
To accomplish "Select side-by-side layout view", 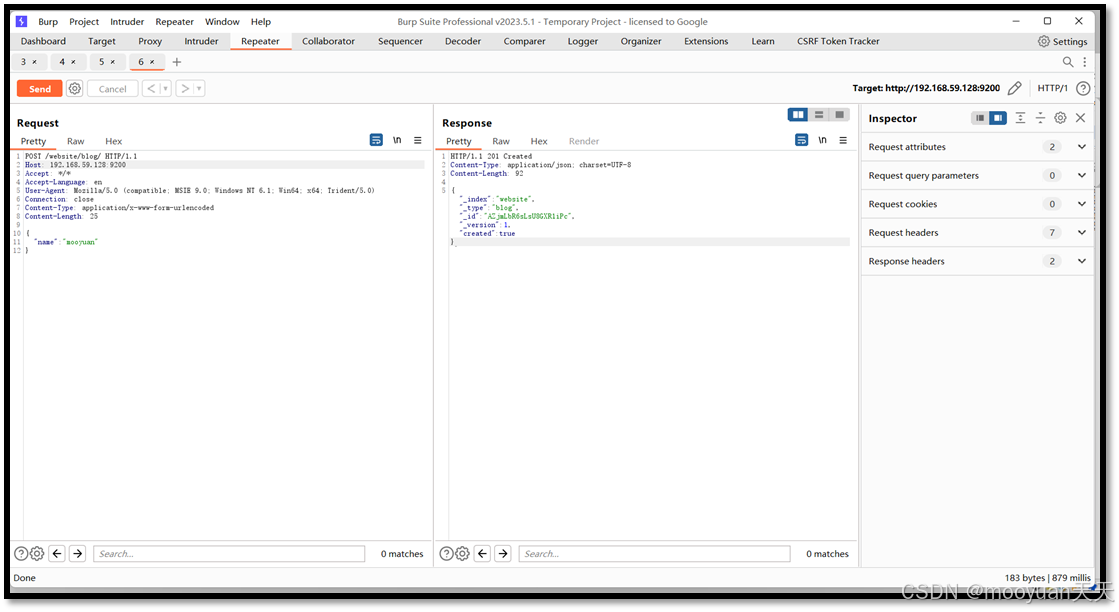I will (x=798, y=115).
